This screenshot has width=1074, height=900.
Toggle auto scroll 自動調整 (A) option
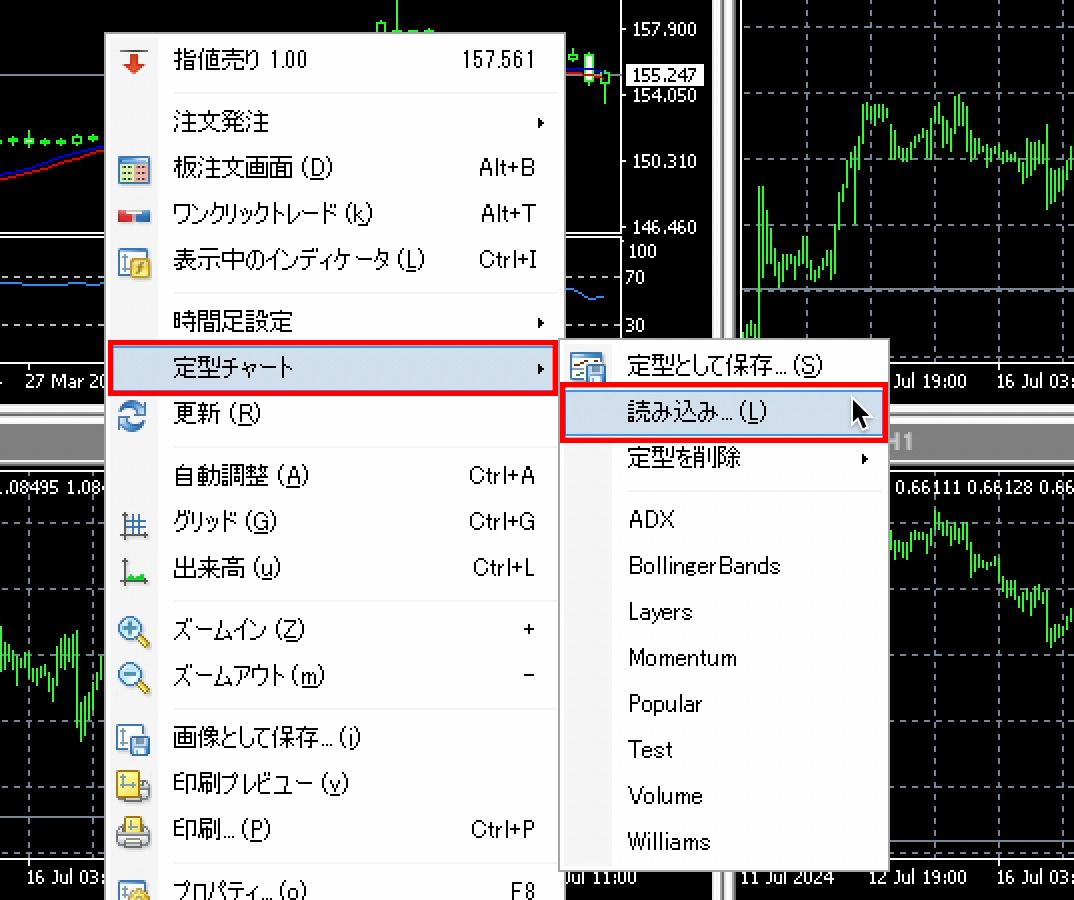(240, 476)
